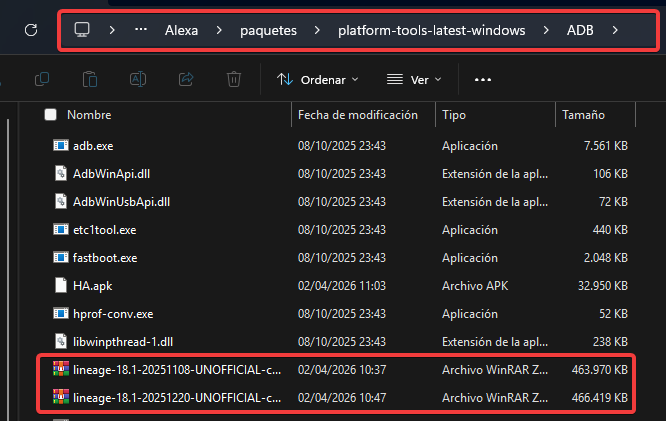The height and width of the screenshot is (421, 666).
Task: Click the Share icon in the toolbar
Action: coord(186,79)
